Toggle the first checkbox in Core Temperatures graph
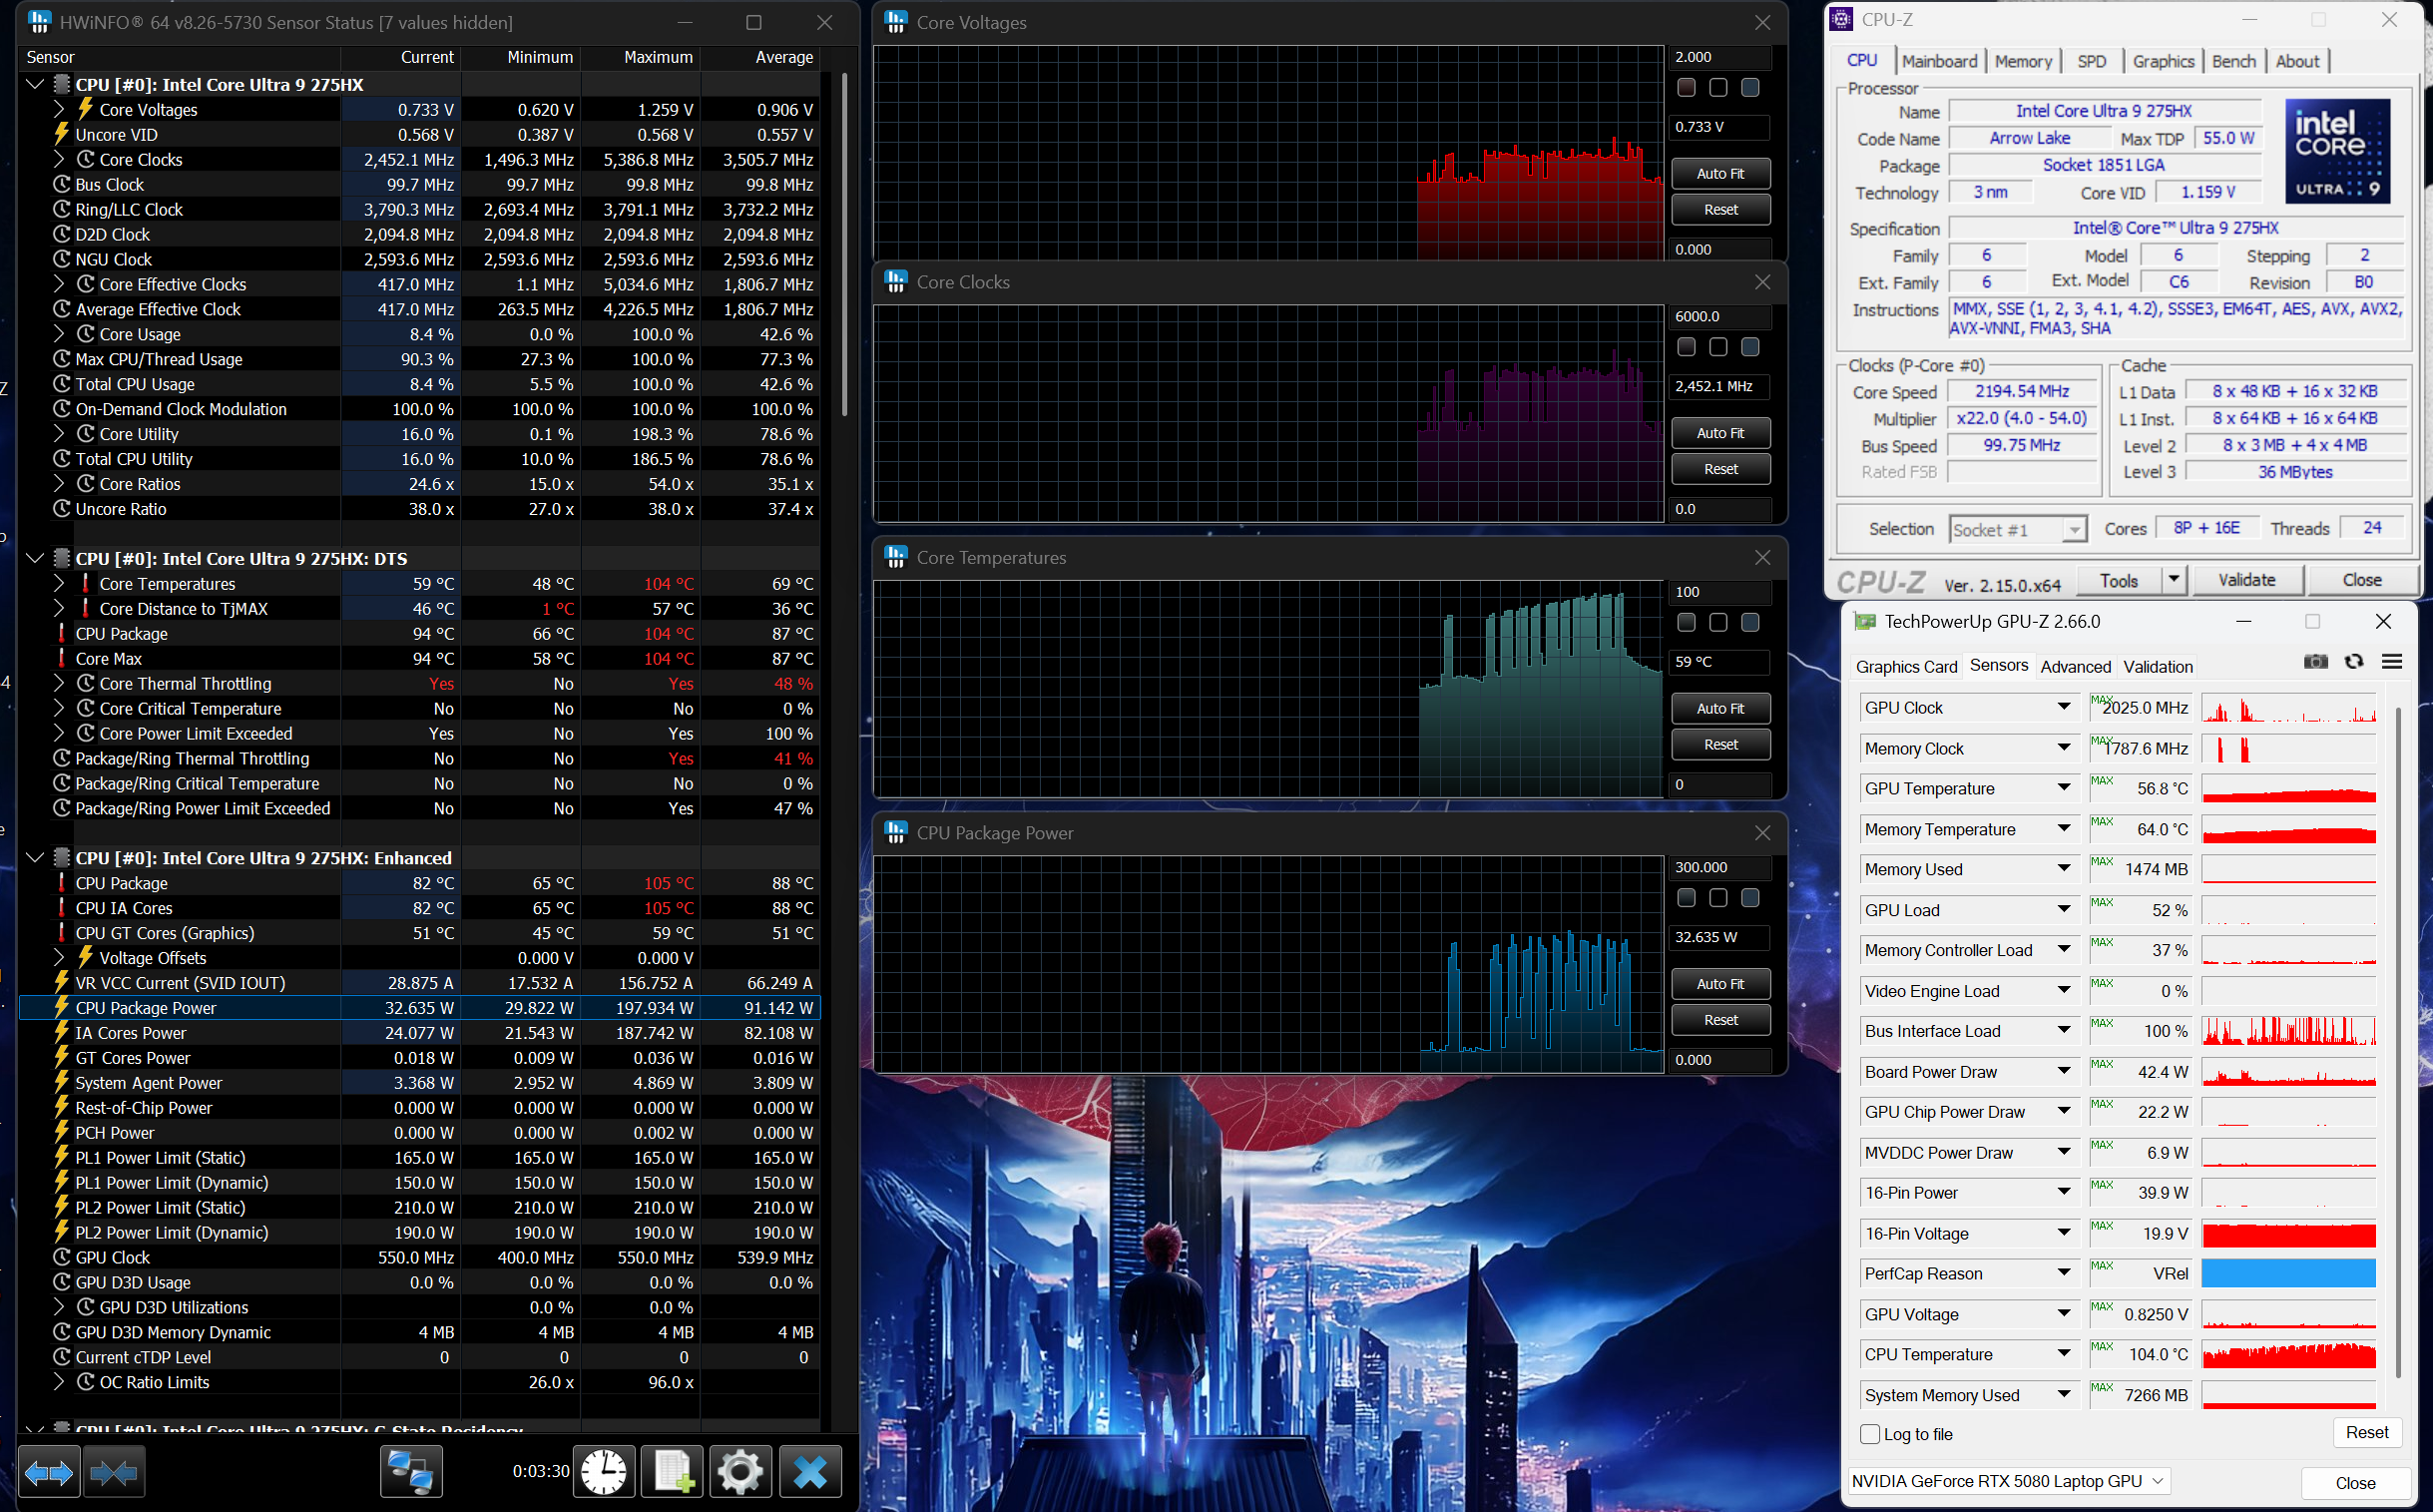The image size is (2433, 1512). tap(1686, 622)
